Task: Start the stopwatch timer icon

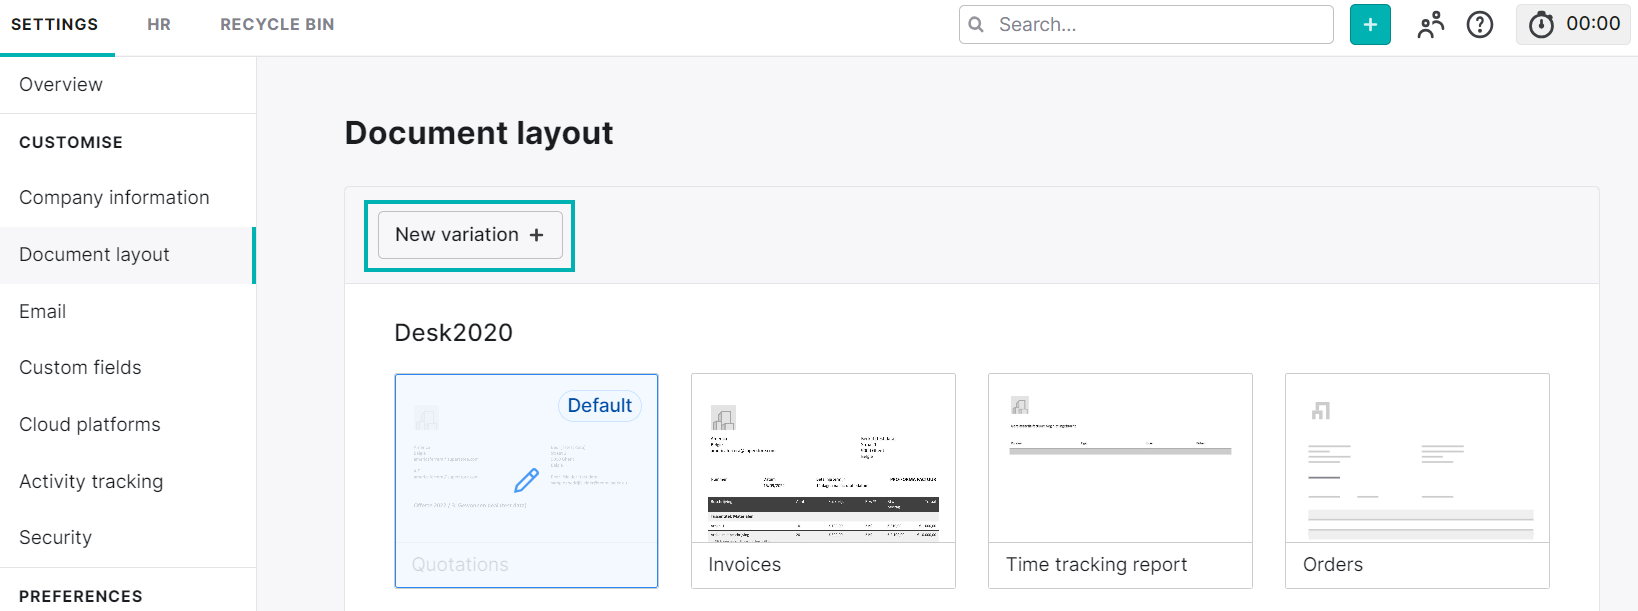Action: 1541,25
